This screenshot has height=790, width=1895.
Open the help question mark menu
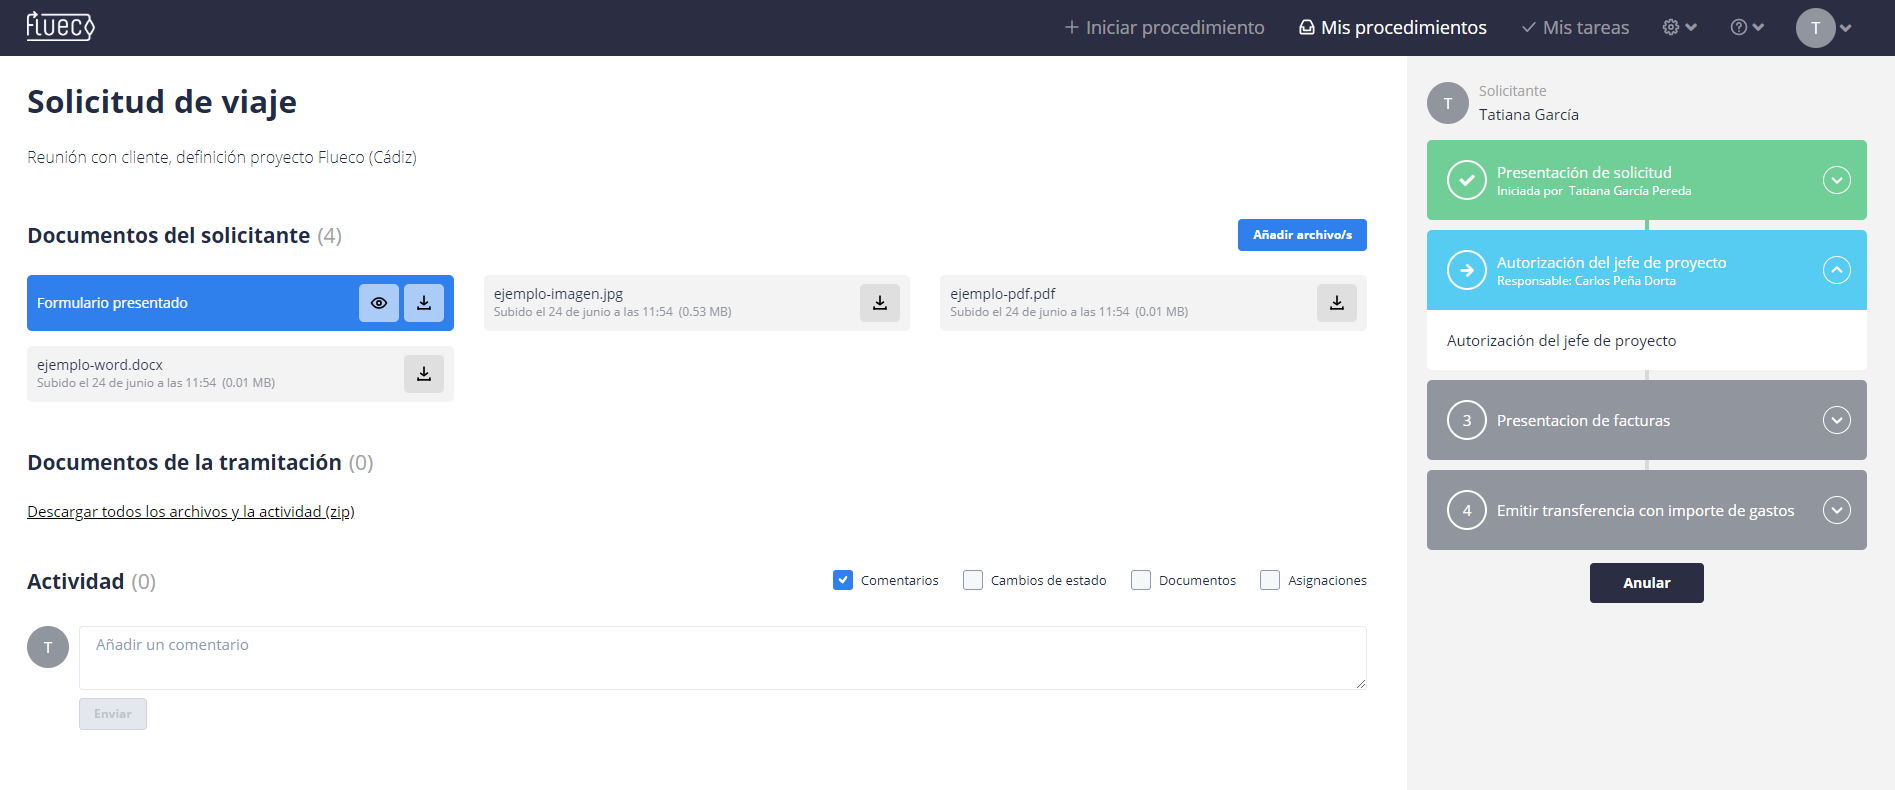(1747, 27)
